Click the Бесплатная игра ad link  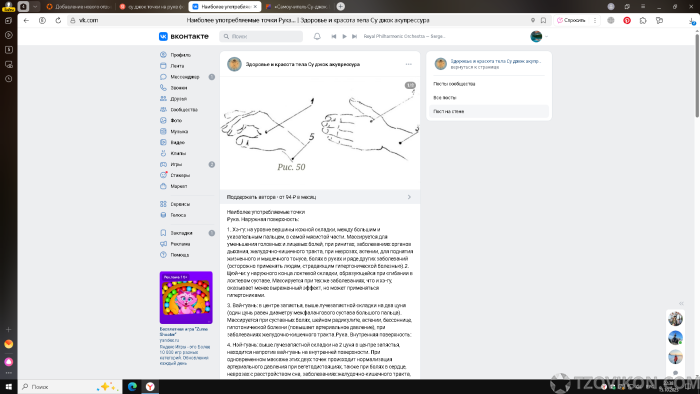coord(184,332)
